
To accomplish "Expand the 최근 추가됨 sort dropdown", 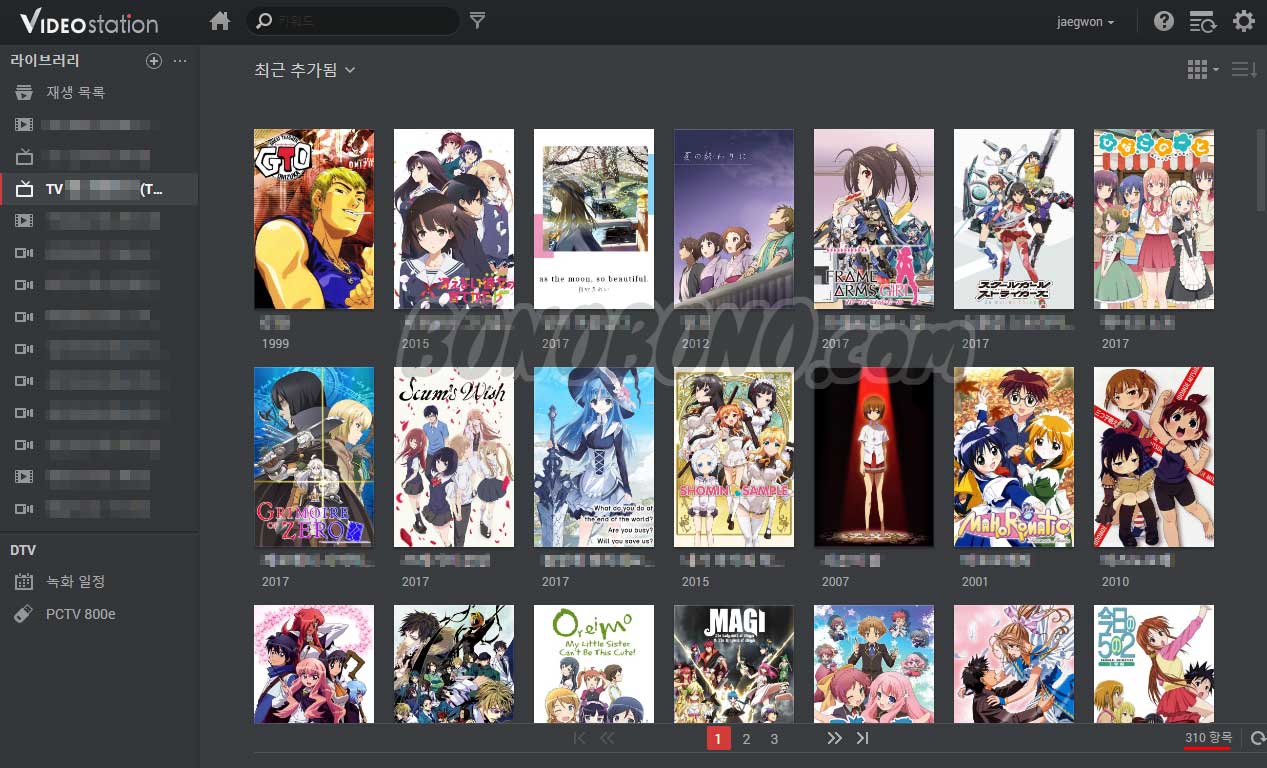I will [x=305, y=70].
